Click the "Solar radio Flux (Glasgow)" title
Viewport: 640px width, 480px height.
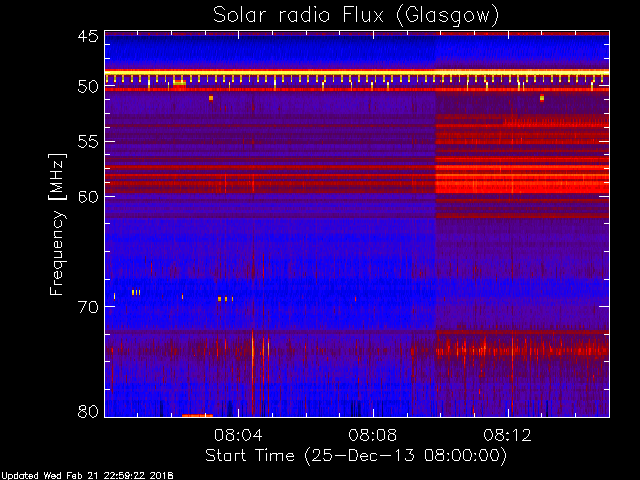click(x=356, y=16)
